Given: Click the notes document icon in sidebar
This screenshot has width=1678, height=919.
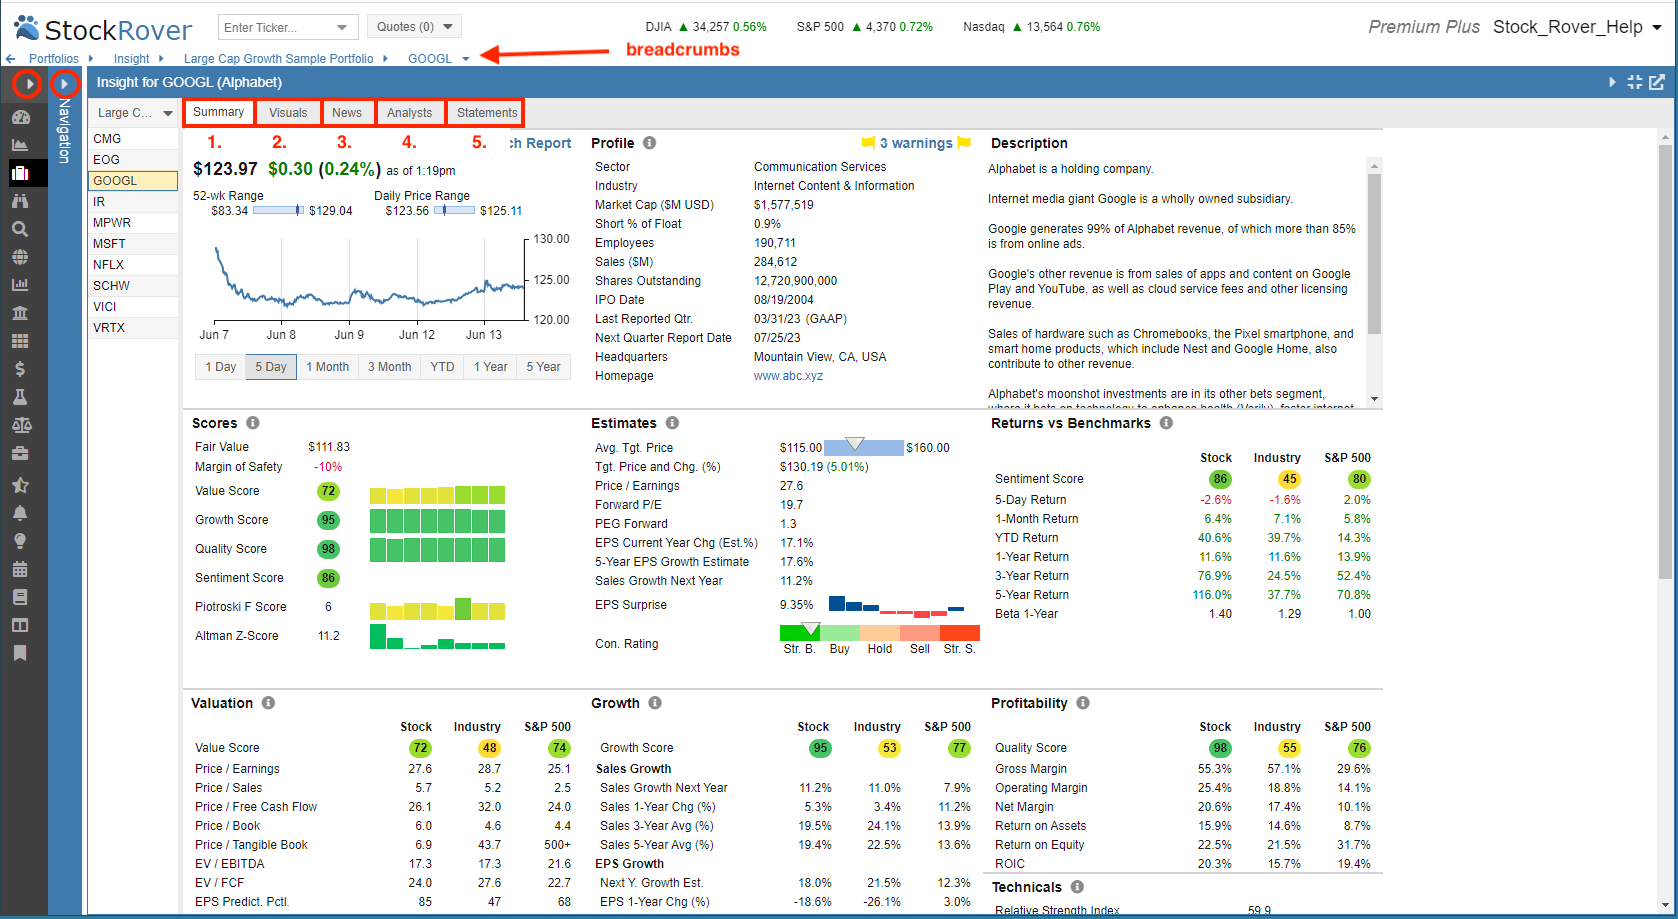Looking at the screenshot, I should [20, 597].
